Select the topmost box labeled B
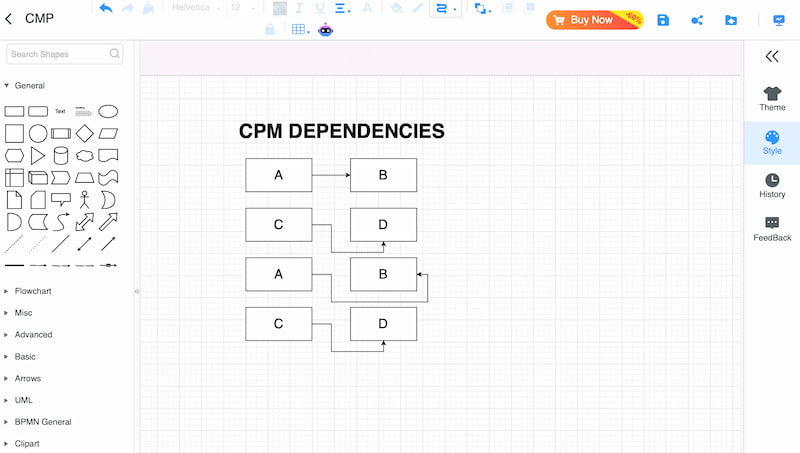The width and height of the screenshot is (800, 453). click(383, 175)
